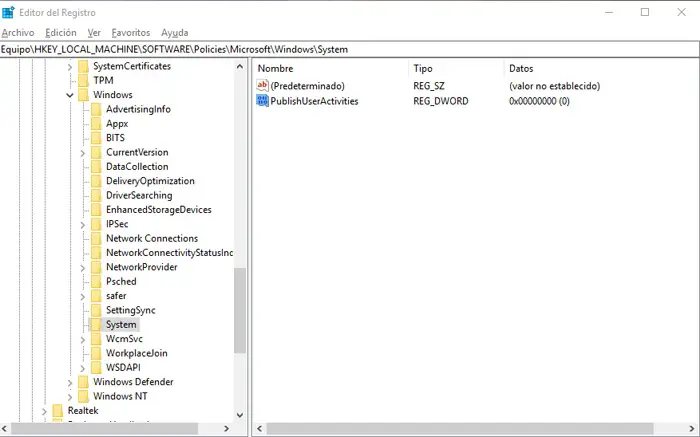Expand the WcmSvc key
The width and height of the screenshot is (700, 437).
pyautogui.click(x=83, y=340)
